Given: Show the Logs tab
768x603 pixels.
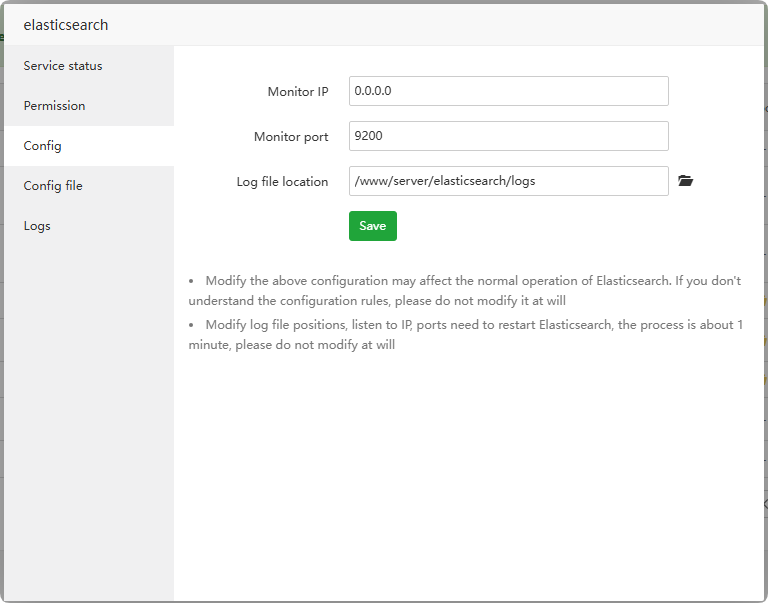Looking at the screenshot, I should pos(37,226).
